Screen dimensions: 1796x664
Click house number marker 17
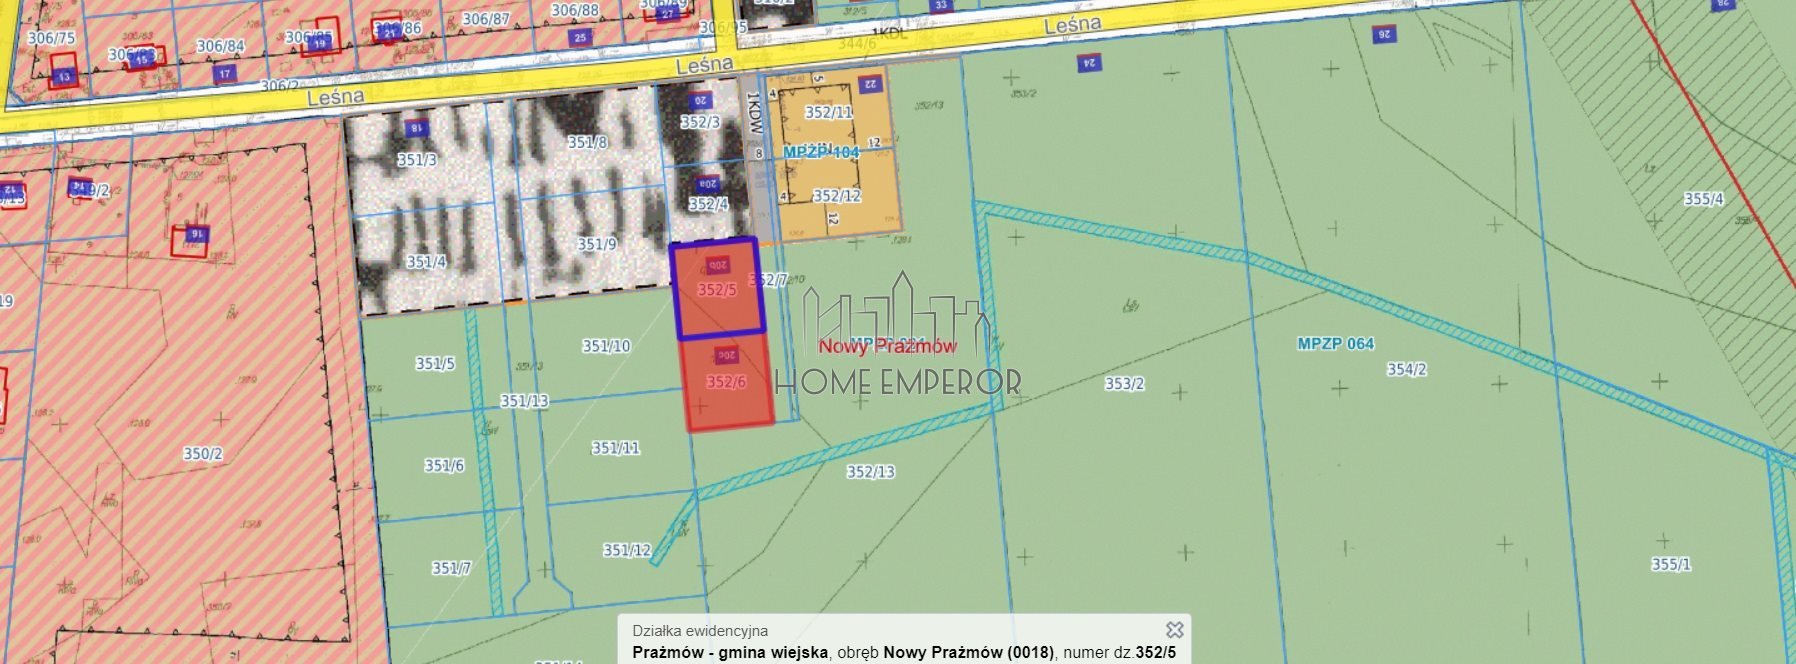click(224, 73)
